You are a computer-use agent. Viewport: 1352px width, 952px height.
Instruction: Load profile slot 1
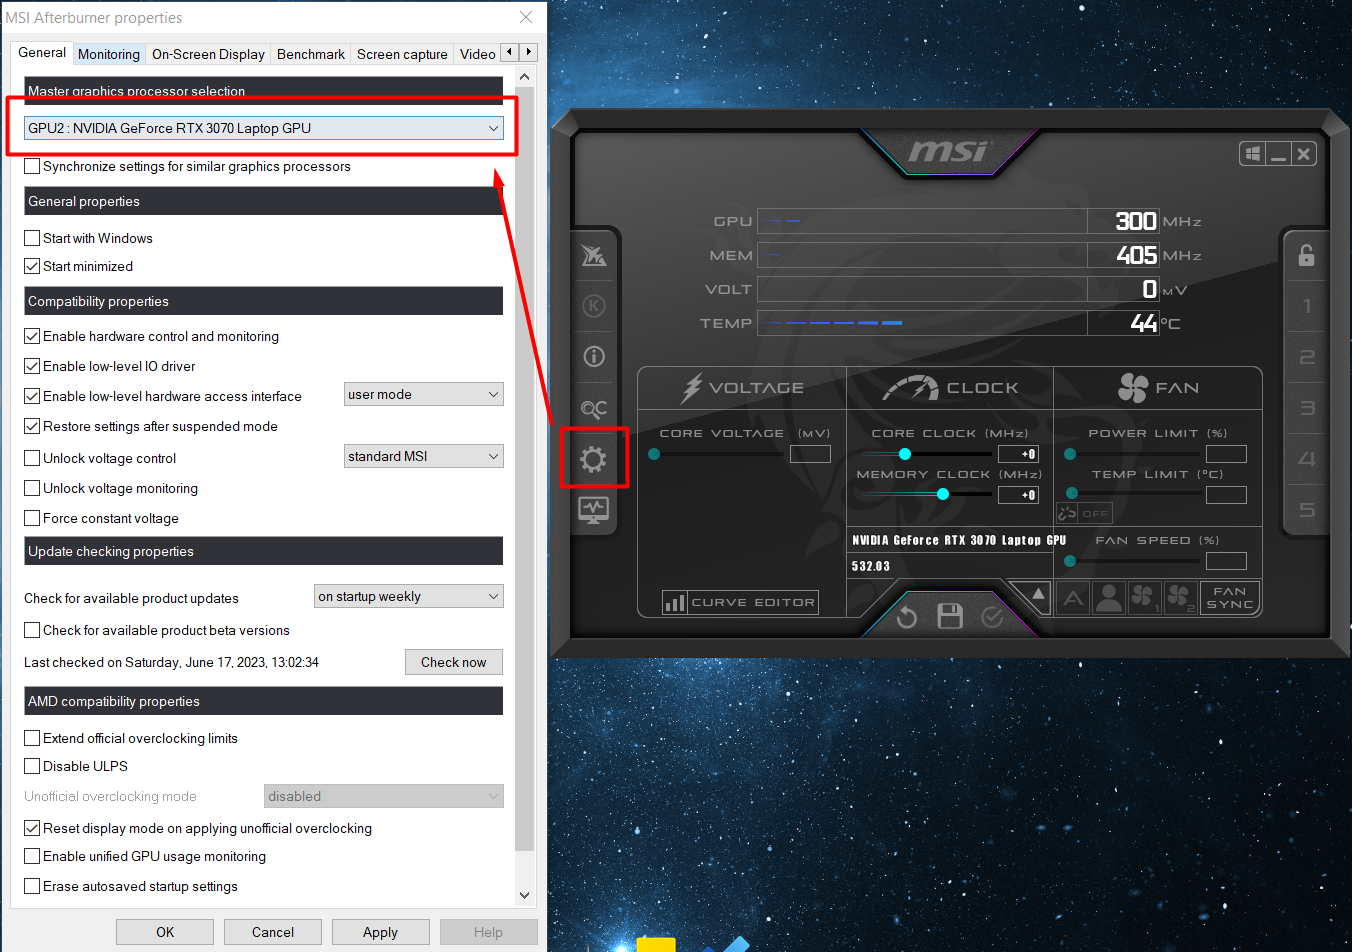click(x=1307, y=306)
